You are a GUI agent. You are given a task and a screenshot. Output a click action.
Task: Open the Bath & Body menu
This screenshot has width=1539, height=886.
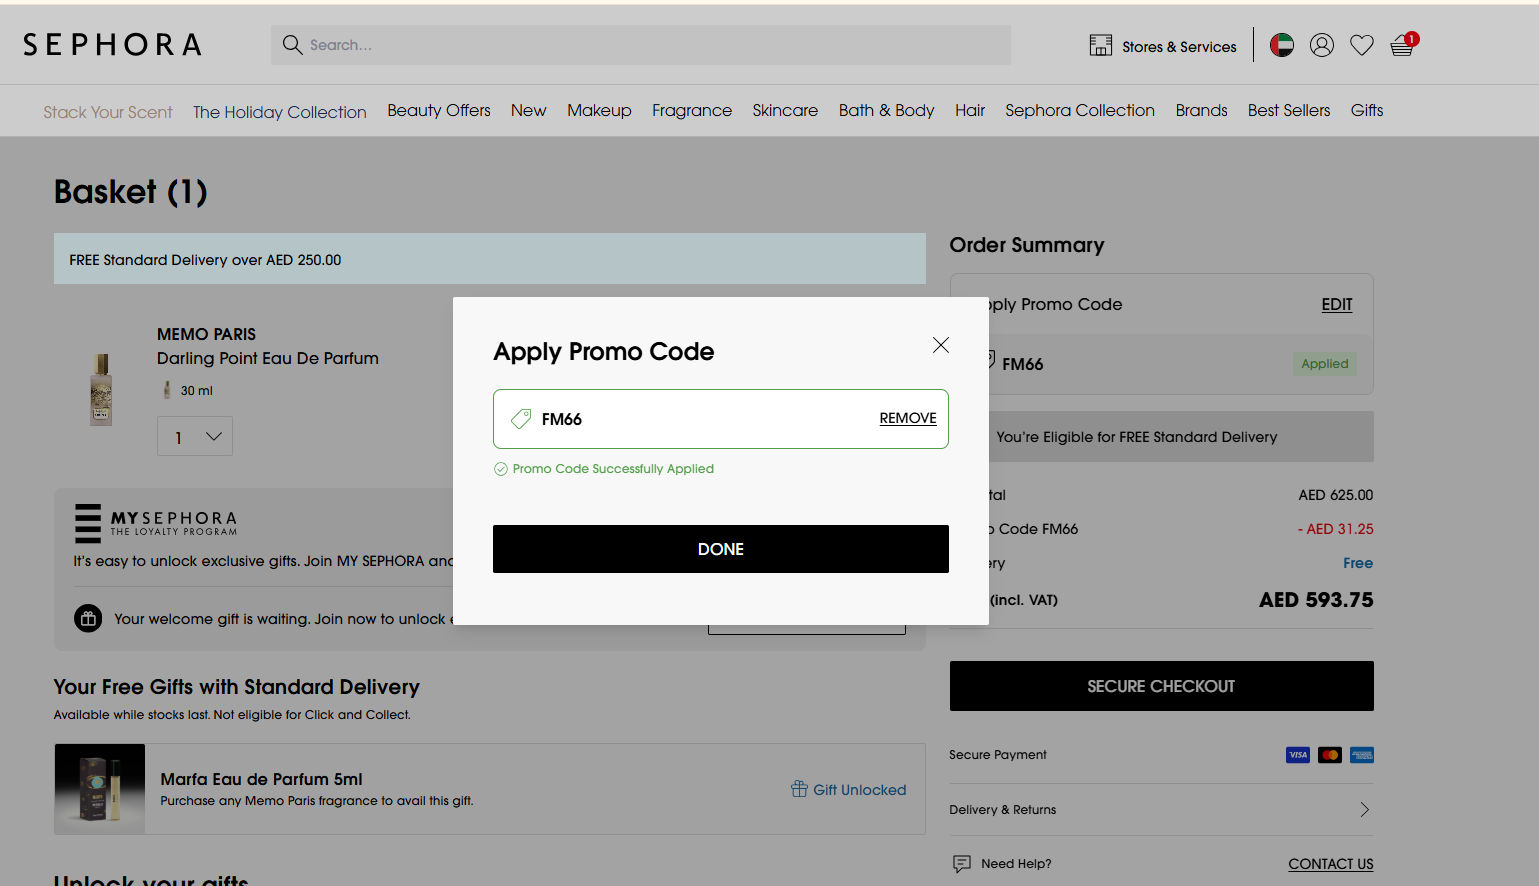pyautogui.click(x=886, y=110)
